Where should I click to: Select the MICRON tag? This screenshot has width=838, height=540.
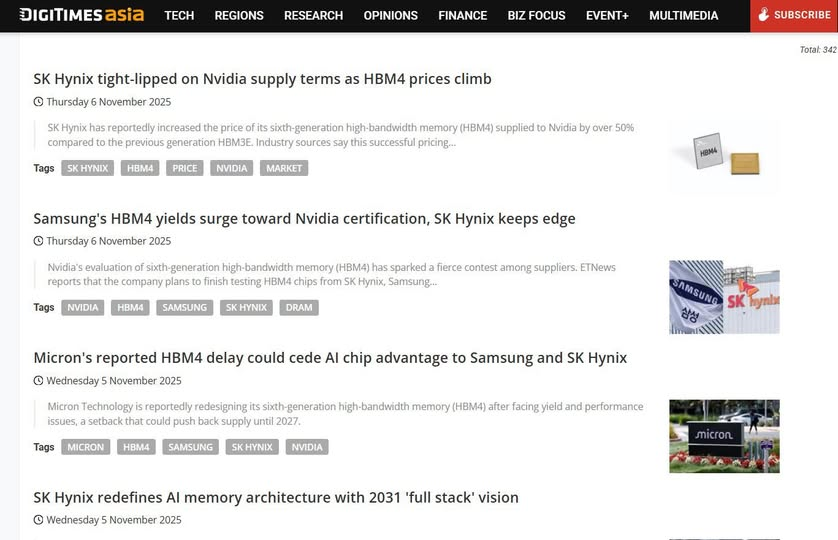click(x=86, y=447)
